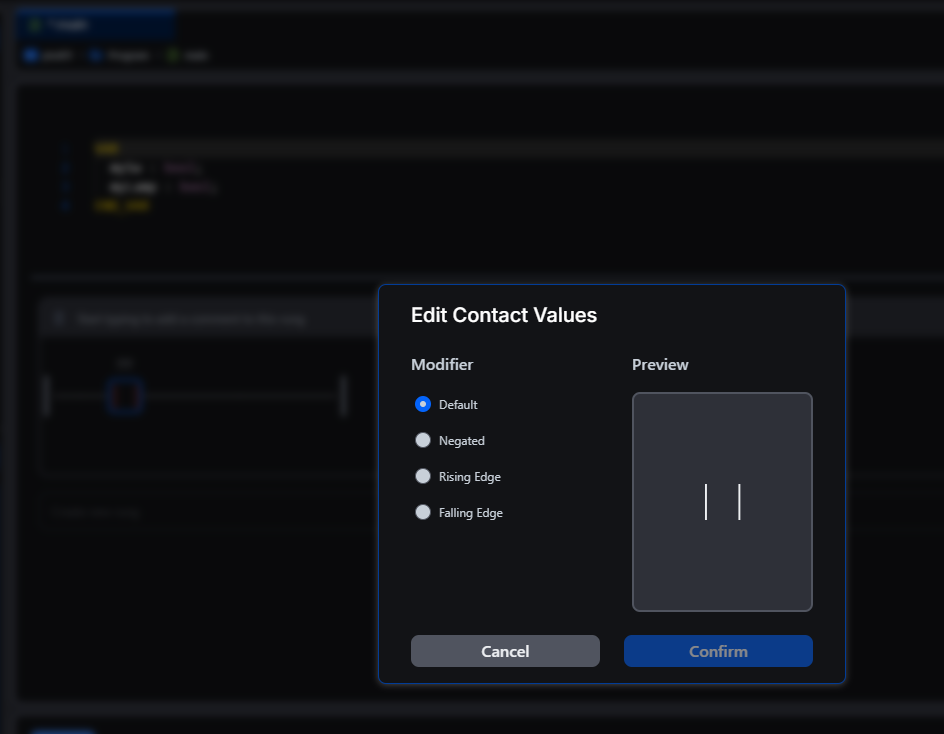Choose the Negated modifier option
The height and width of the screenshot is (734, 944).
click(423, 441)
